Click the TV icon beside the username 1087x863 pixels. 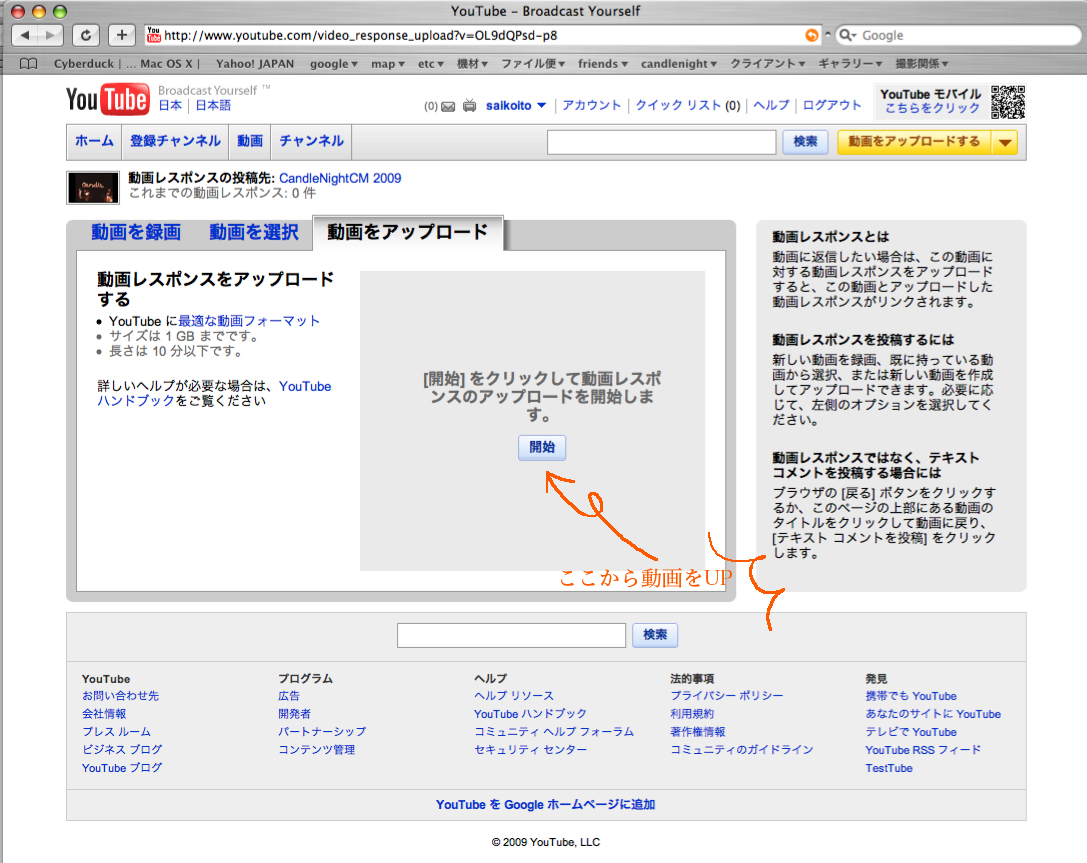coord(469,105)
